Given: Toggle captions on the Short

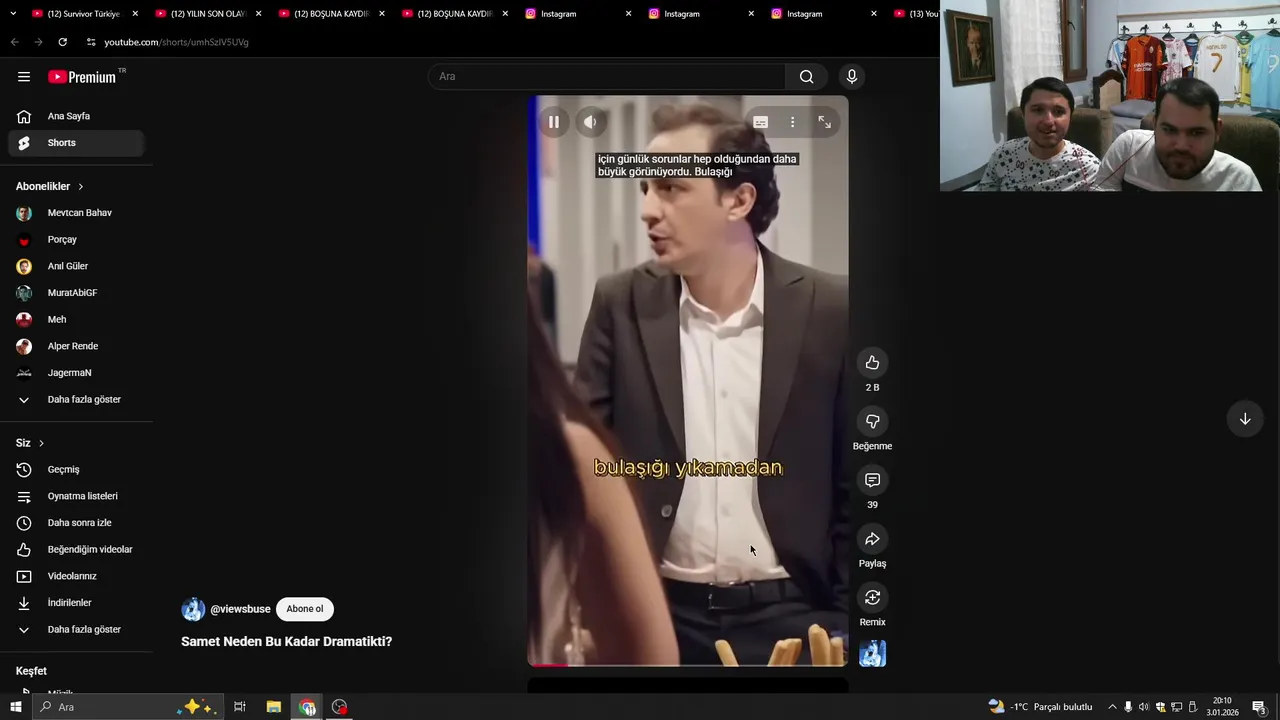Looking at the screenshot, I should [760, 122].
